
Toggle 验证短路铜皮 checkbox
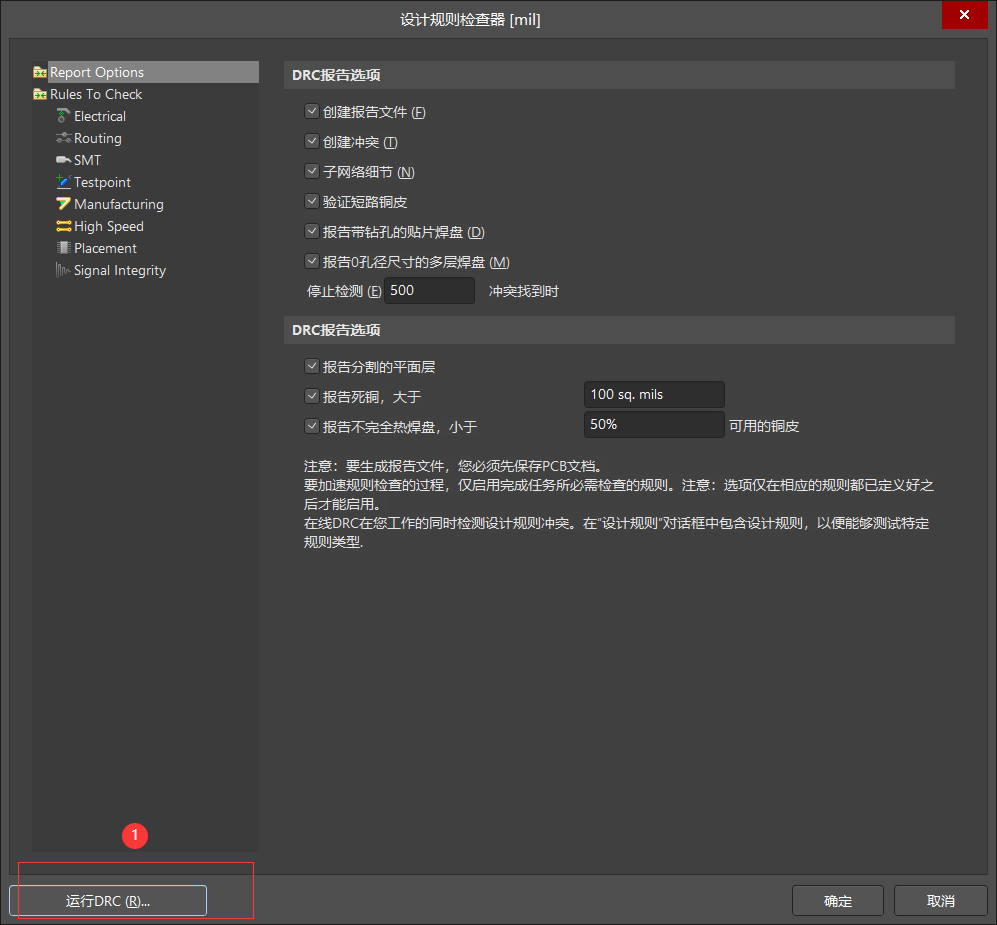coord(312,202)
